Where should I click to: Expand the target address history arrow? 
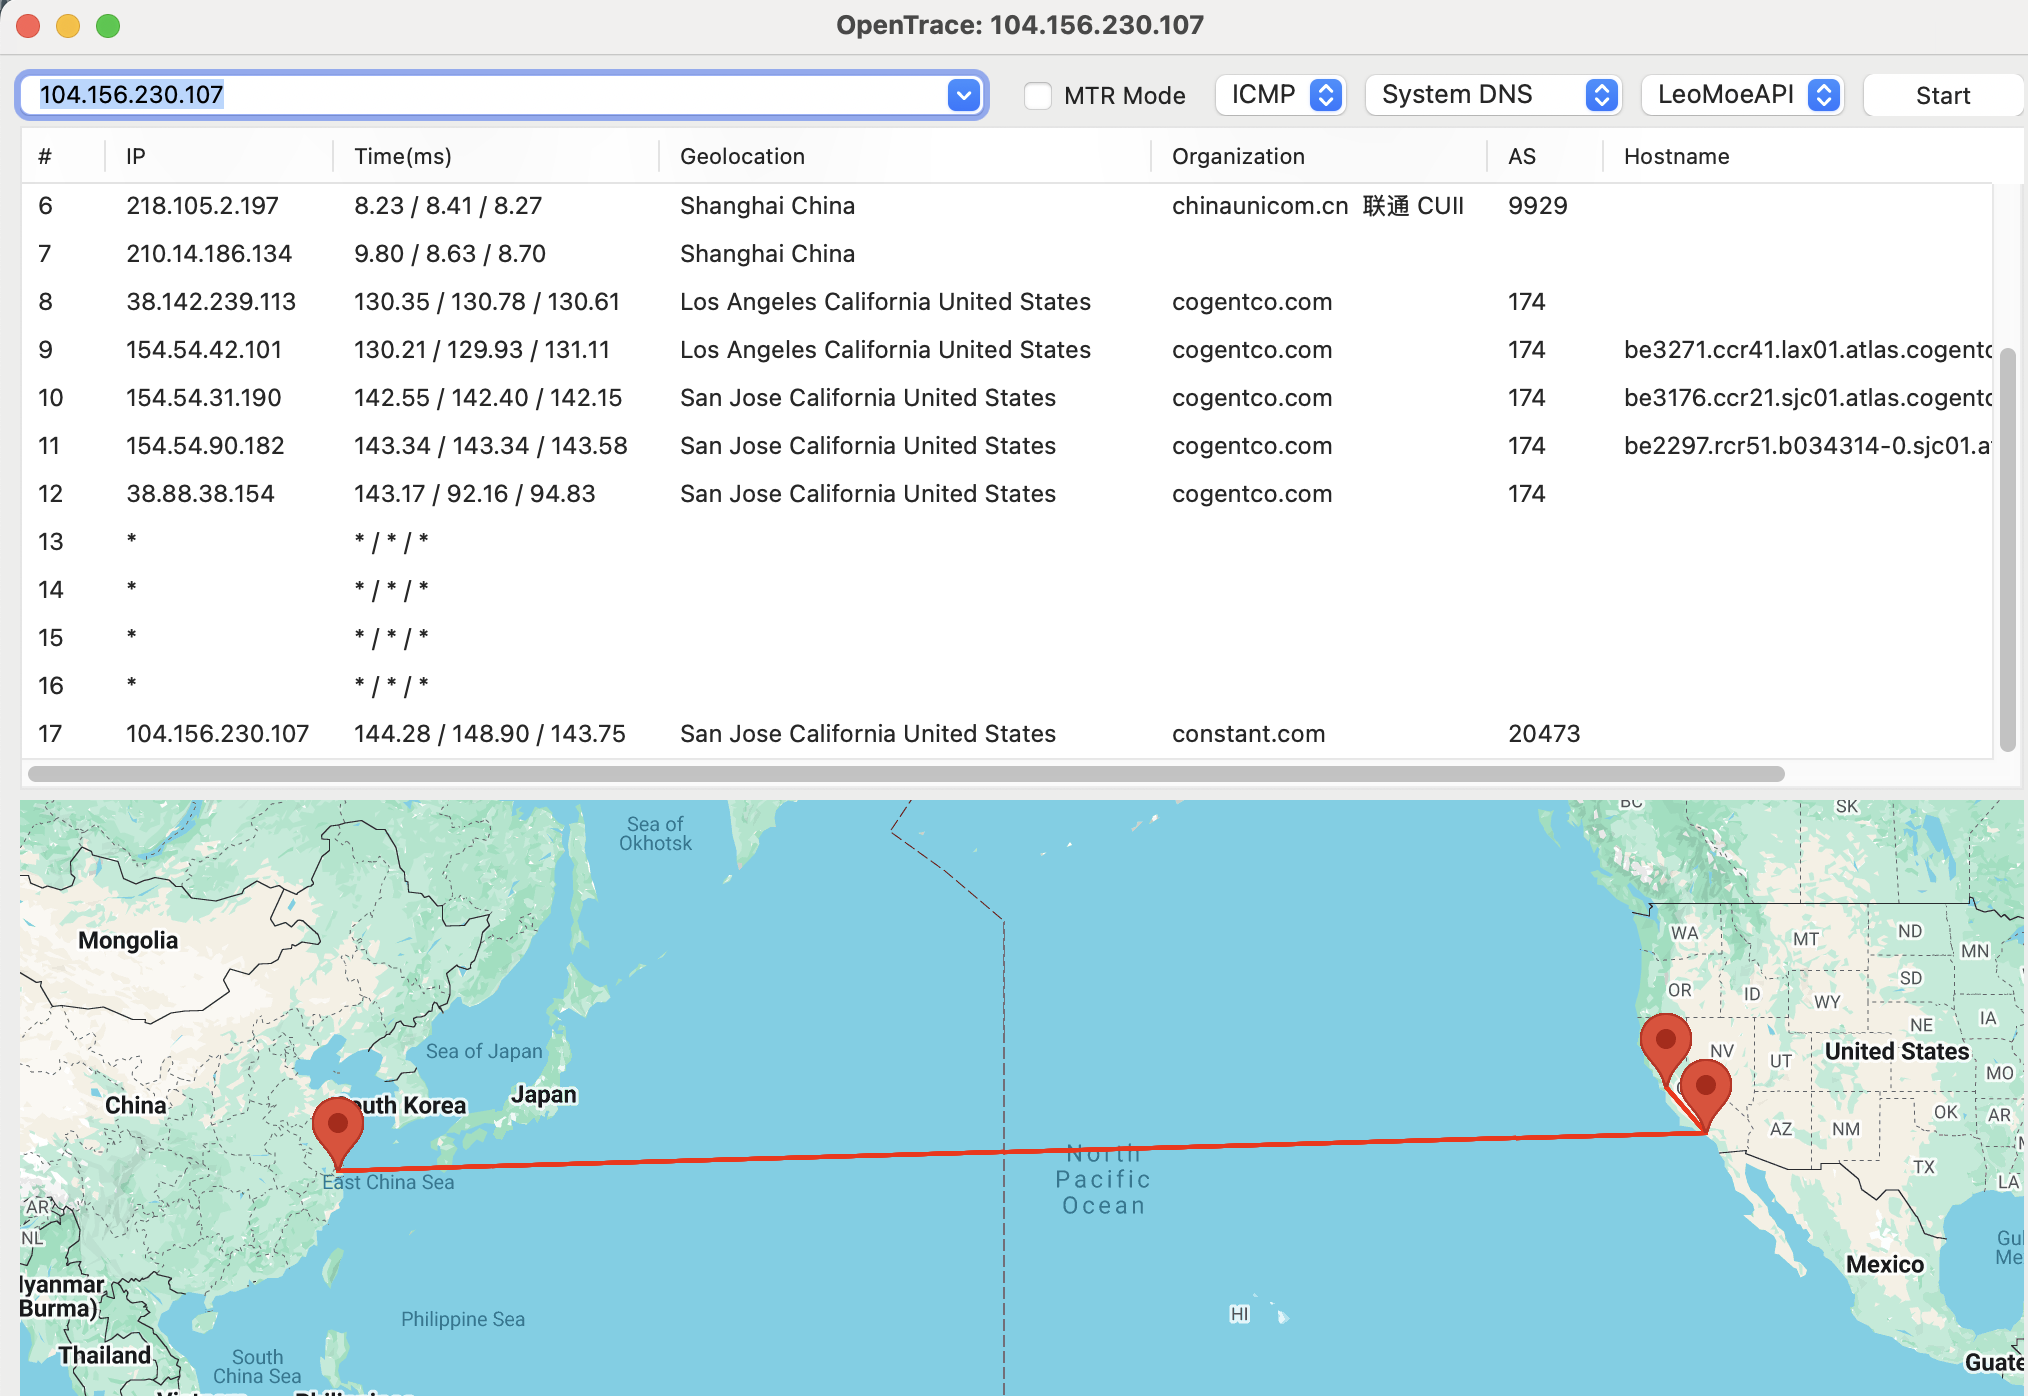click(x=963, y=95)
